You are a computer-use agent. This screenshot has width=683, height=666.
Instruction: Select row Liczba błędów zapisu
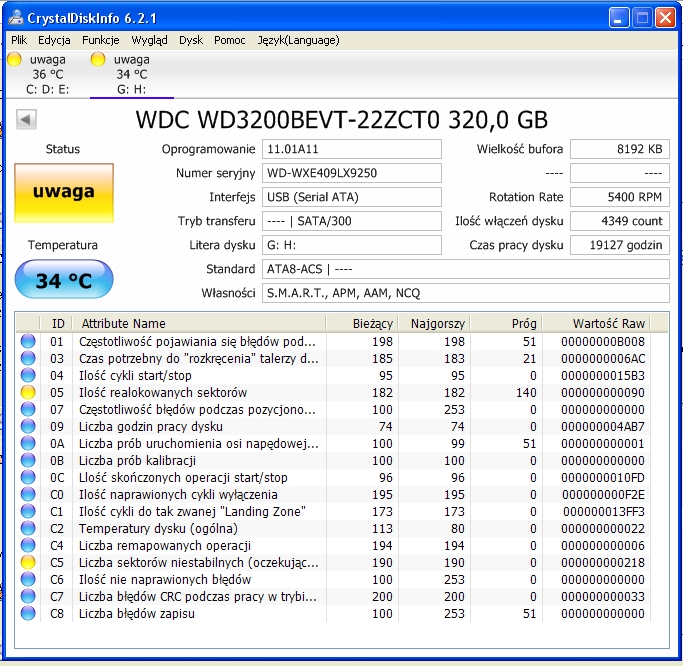(x=333, y=613)
